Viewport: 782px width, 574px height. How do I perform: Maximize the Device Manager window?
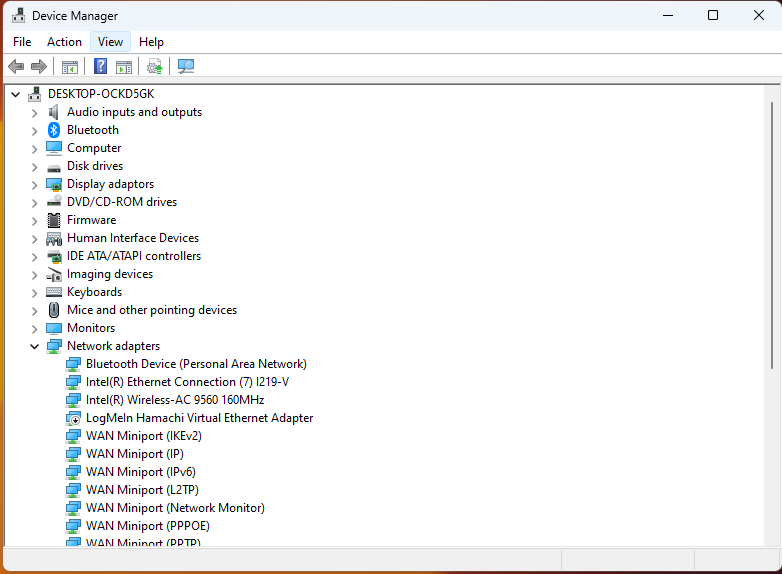tap(713, 15)
